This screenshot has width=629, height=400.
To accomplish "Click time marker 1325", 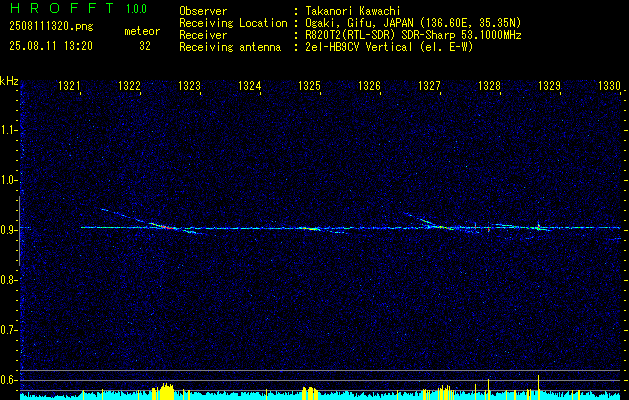I will pyautogui.click(x=310, y=85).
